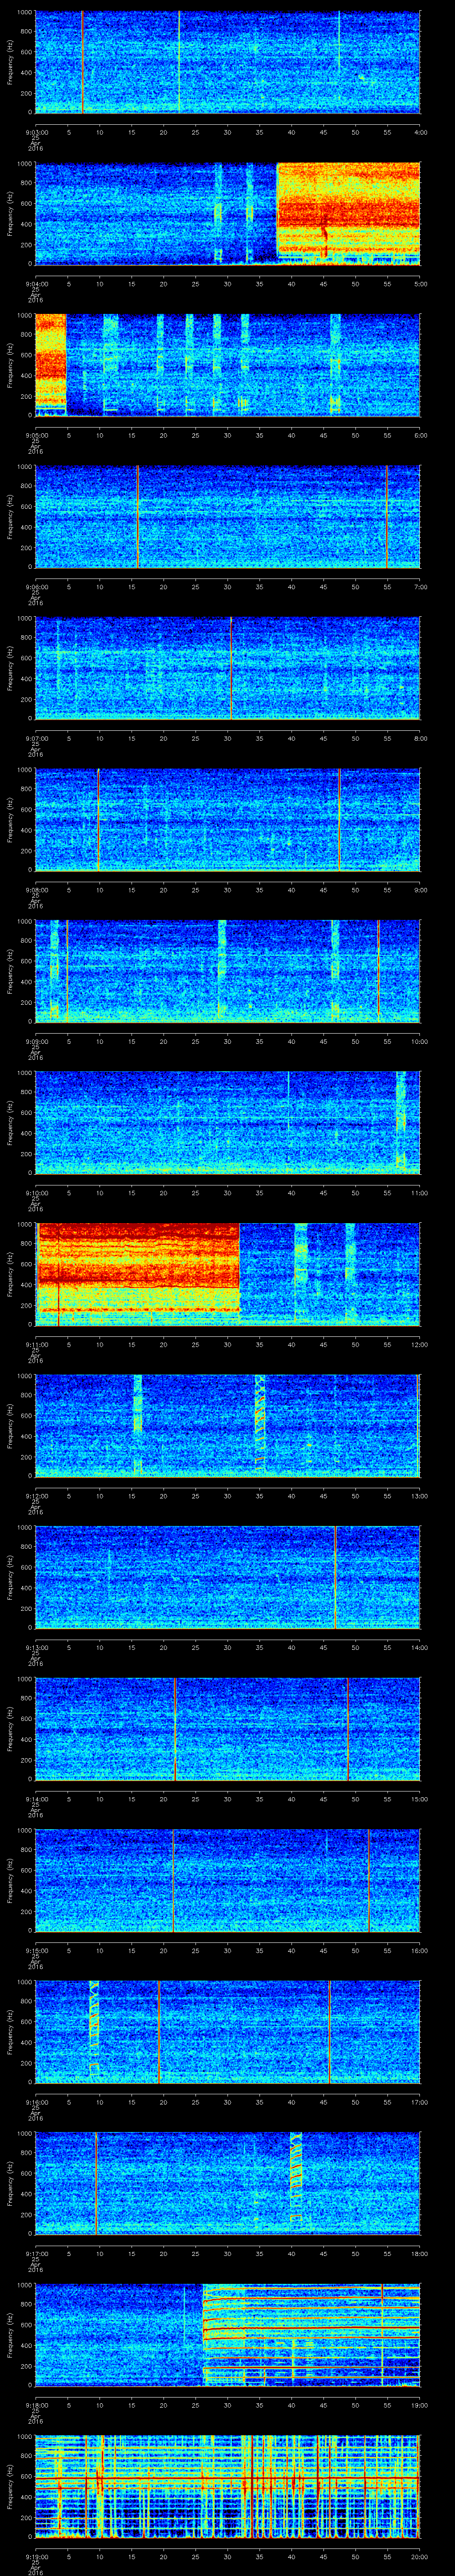Open the spectrogram panel starting at 9:09:00
Screen dimensions: 455x2576
click(227, 971)
